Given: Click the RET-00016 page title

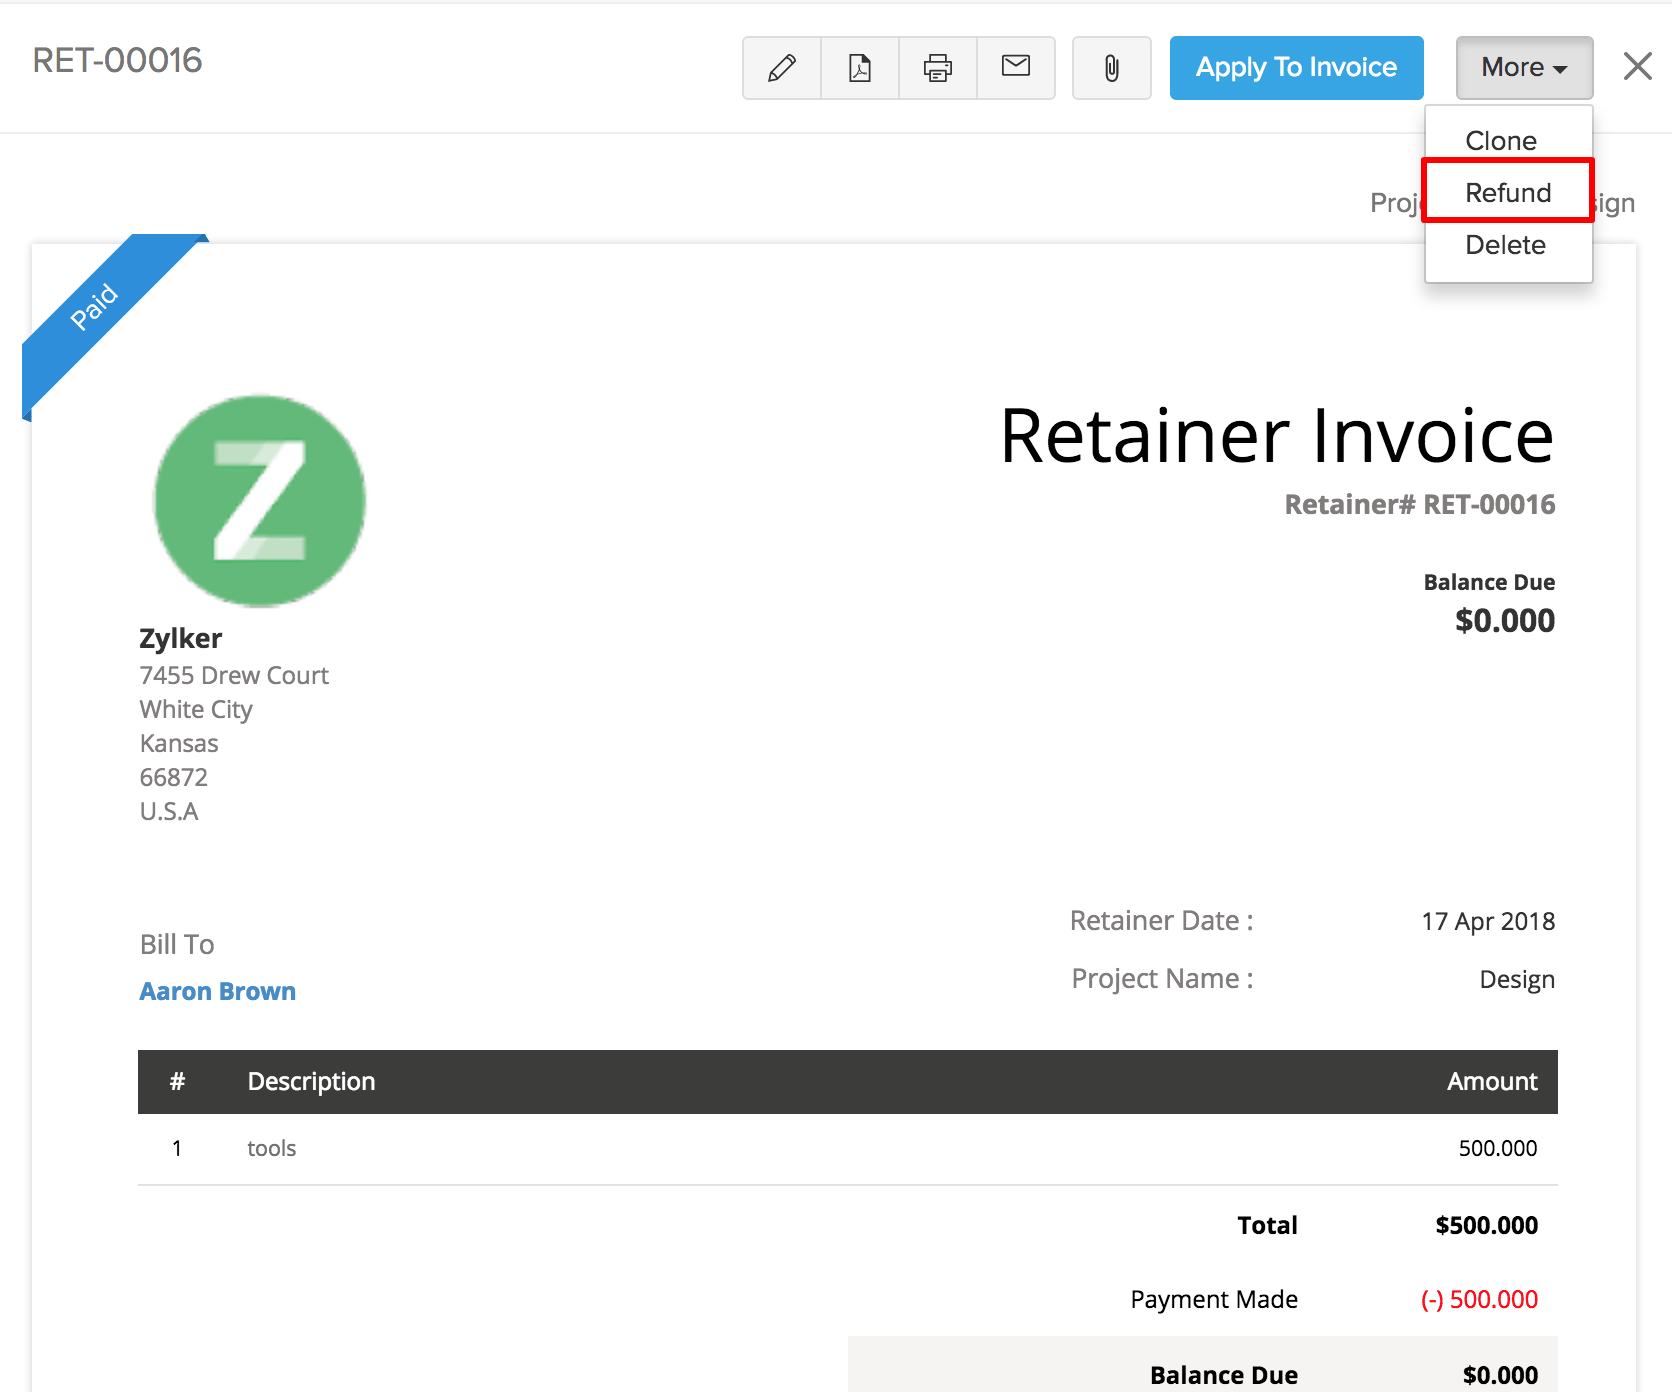Looking at the screenshot, I should point(117,61).
